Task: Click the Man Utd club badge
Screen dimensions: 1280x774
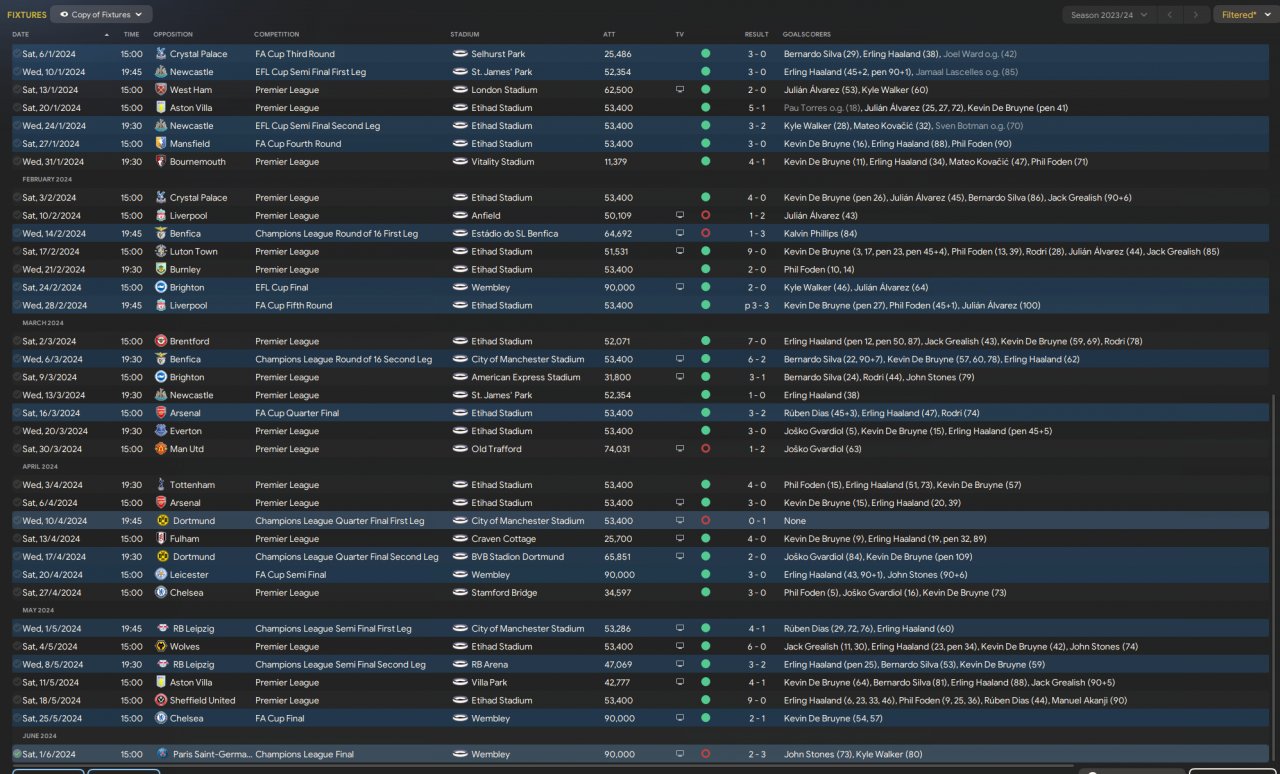Action: (x=161, y=449)
